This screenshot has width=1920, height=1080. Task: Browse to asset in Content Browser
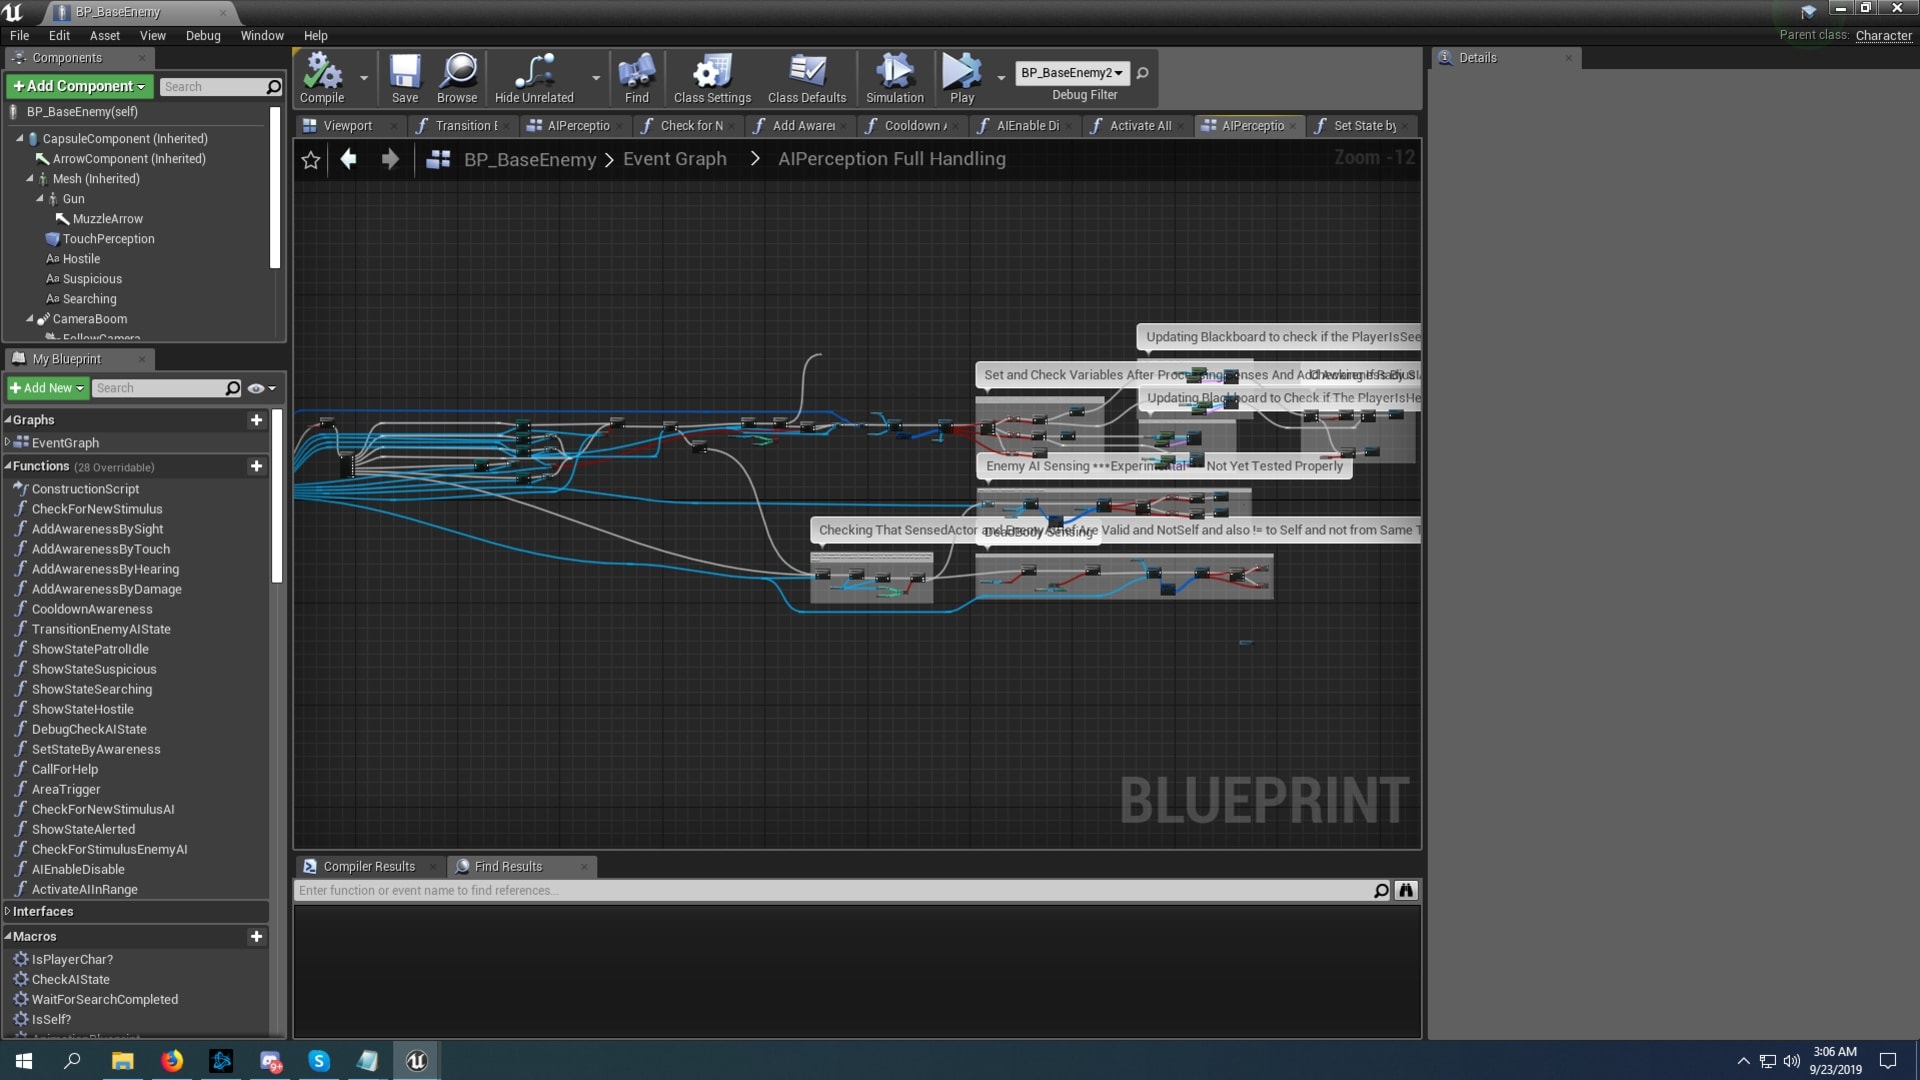457,78
